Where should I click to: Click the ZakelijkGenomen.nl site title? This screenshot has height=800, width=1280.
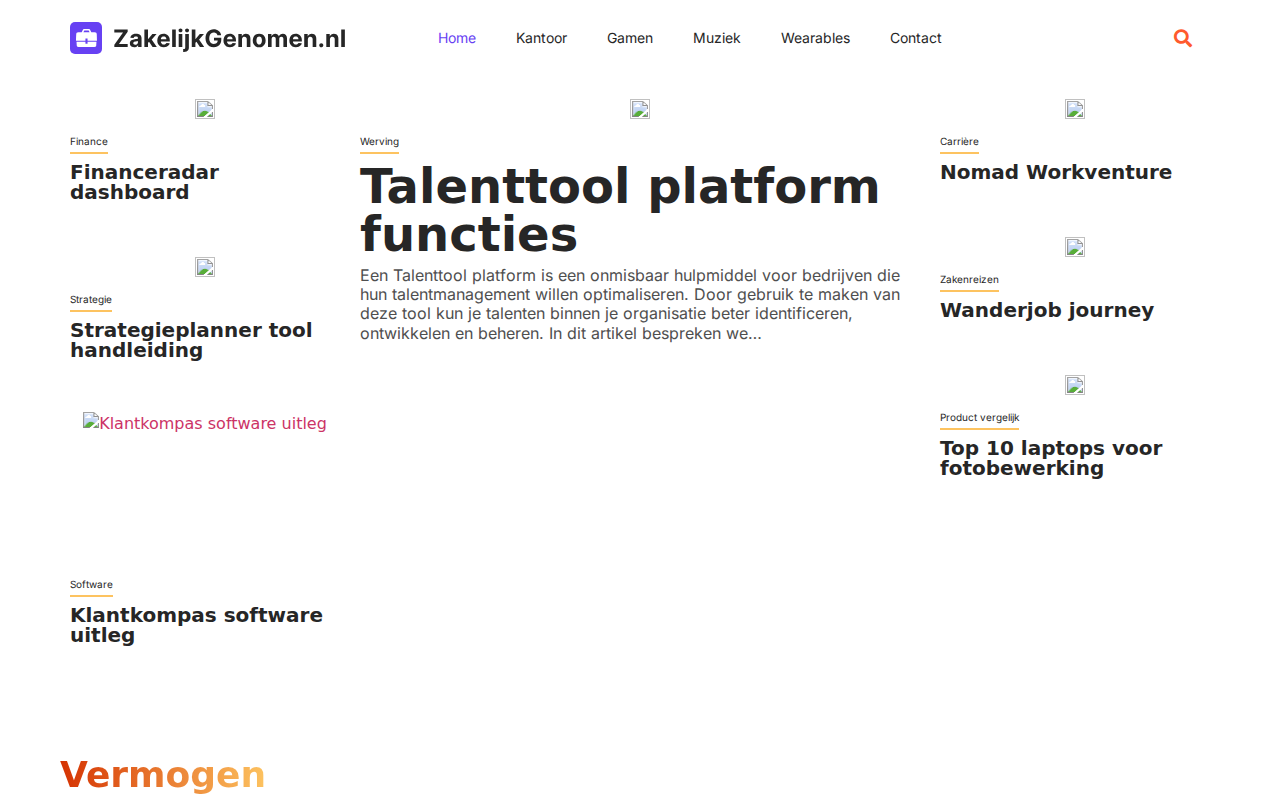tap(229, 38)
